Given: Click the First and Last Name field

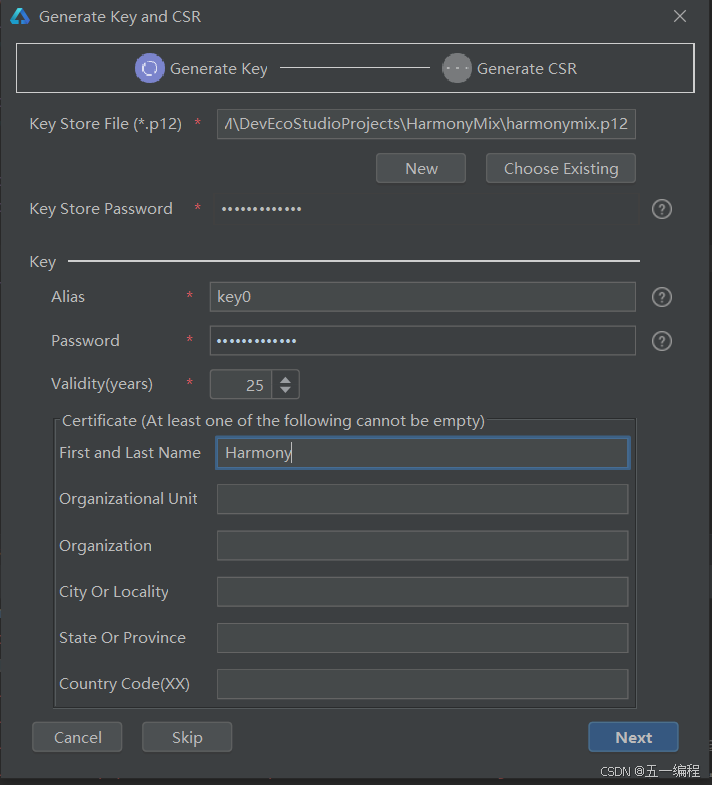Looking at the screenshot, I should click(423, 453).
